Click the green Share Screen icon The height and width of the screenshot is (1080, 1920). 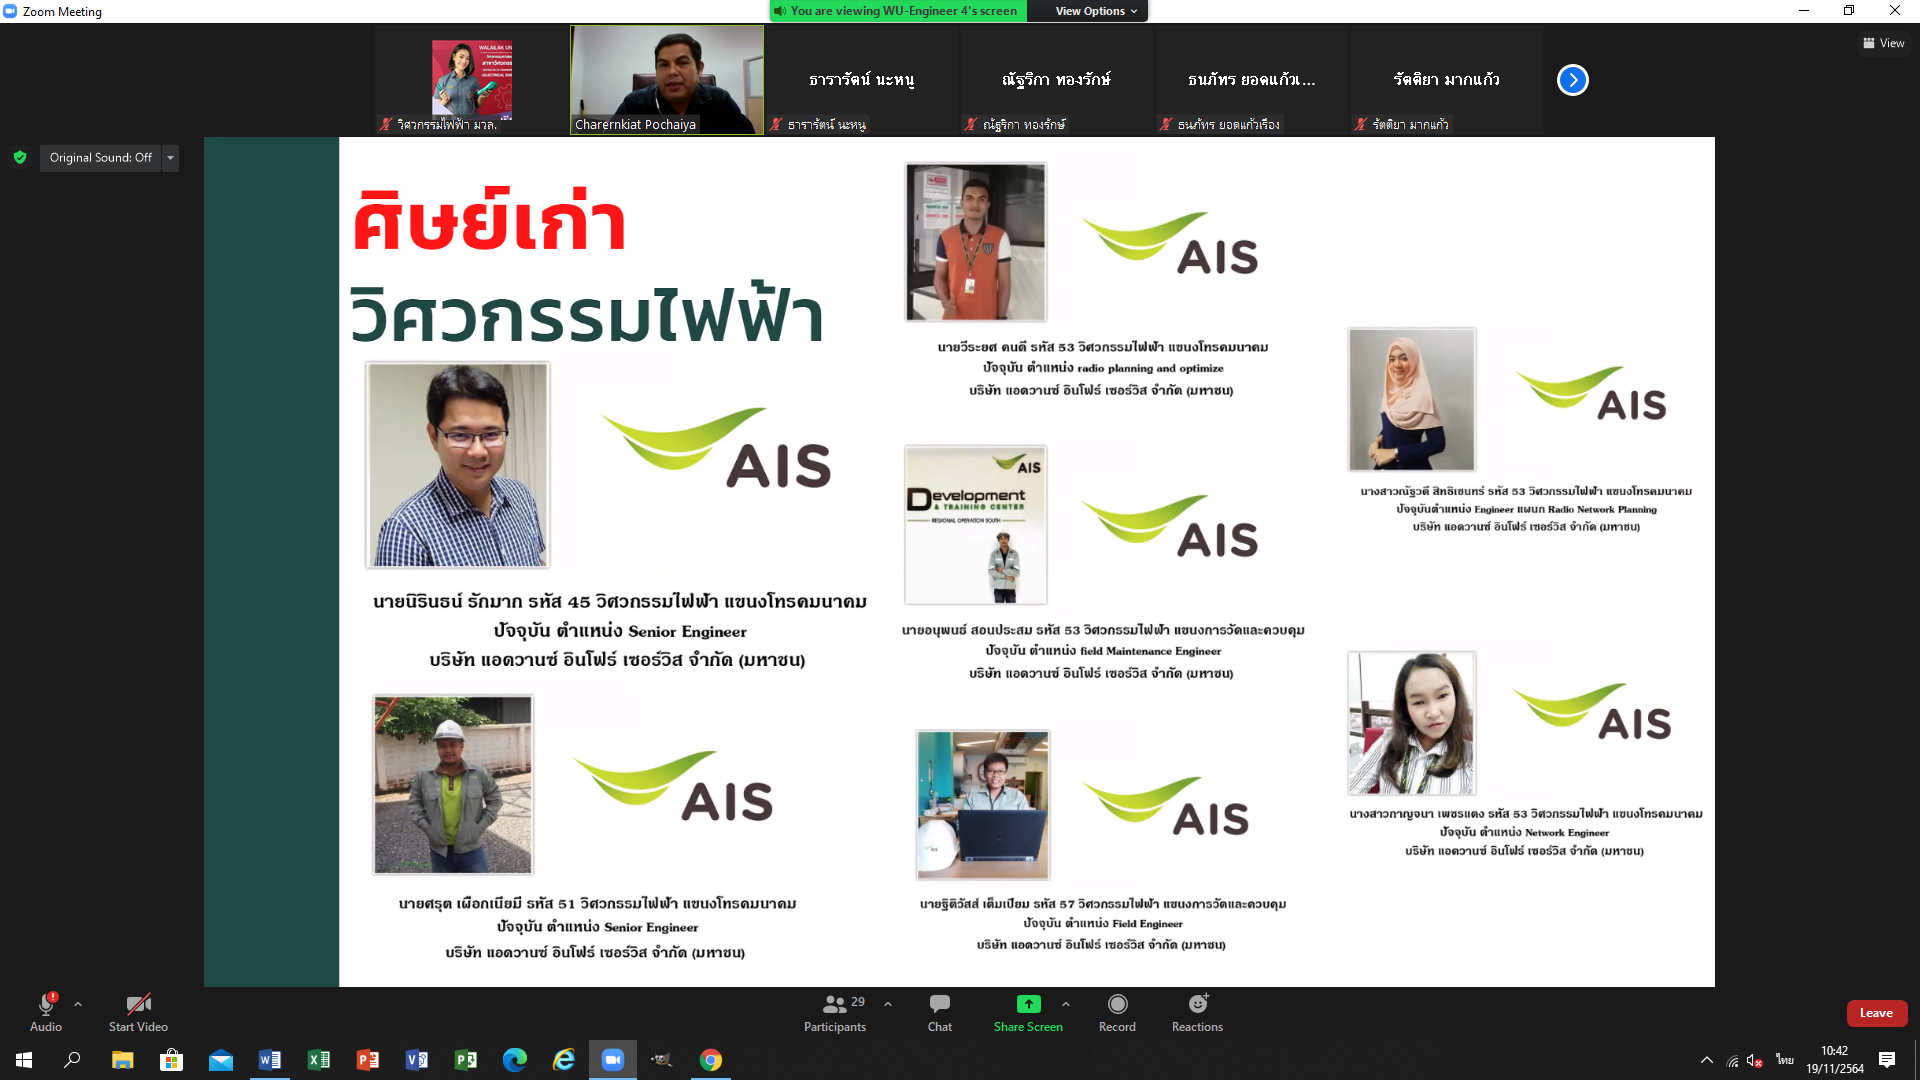(x=1028, y=1004)
